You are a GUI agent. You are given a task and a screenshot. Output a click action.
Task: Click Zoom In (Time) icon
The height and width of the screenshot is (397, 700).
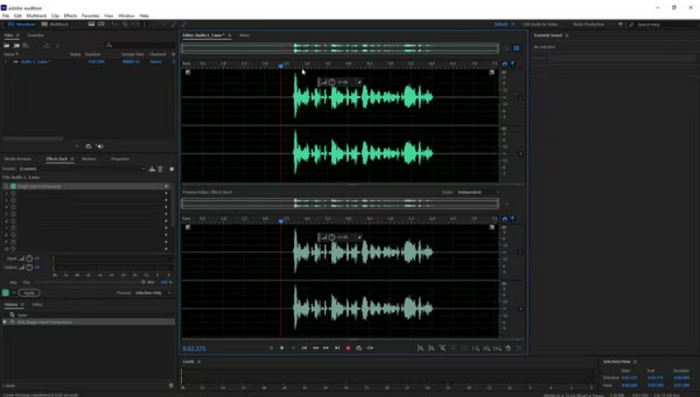coord(442,348)
